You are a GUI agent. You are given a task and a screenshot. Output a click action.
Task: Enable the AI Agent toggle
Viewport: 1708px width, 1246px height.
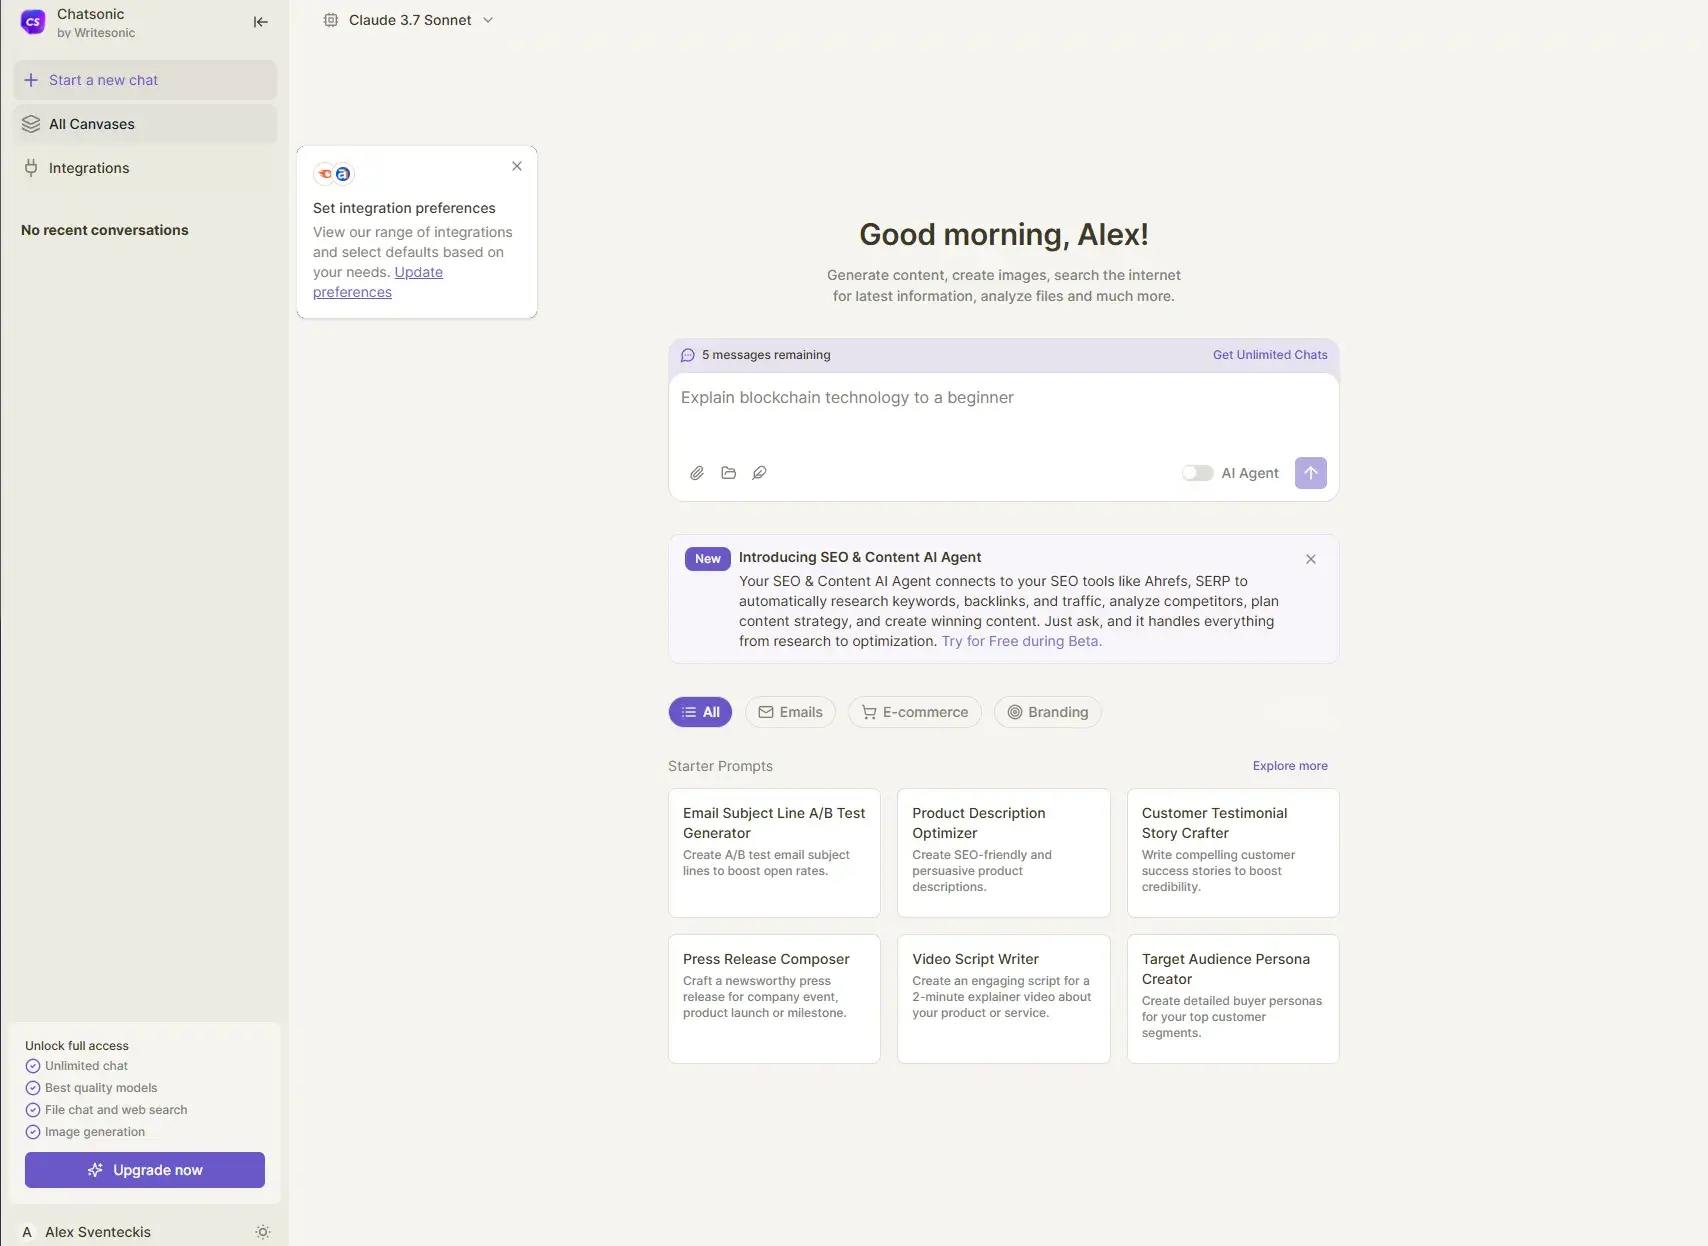tap(1197, 473)
